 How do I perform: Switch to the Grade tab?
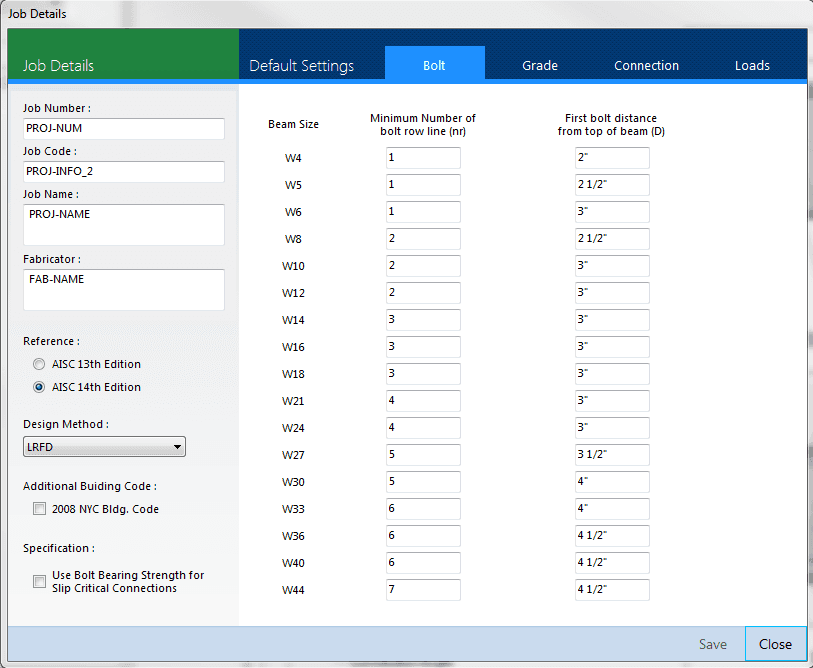coord(540,65)
